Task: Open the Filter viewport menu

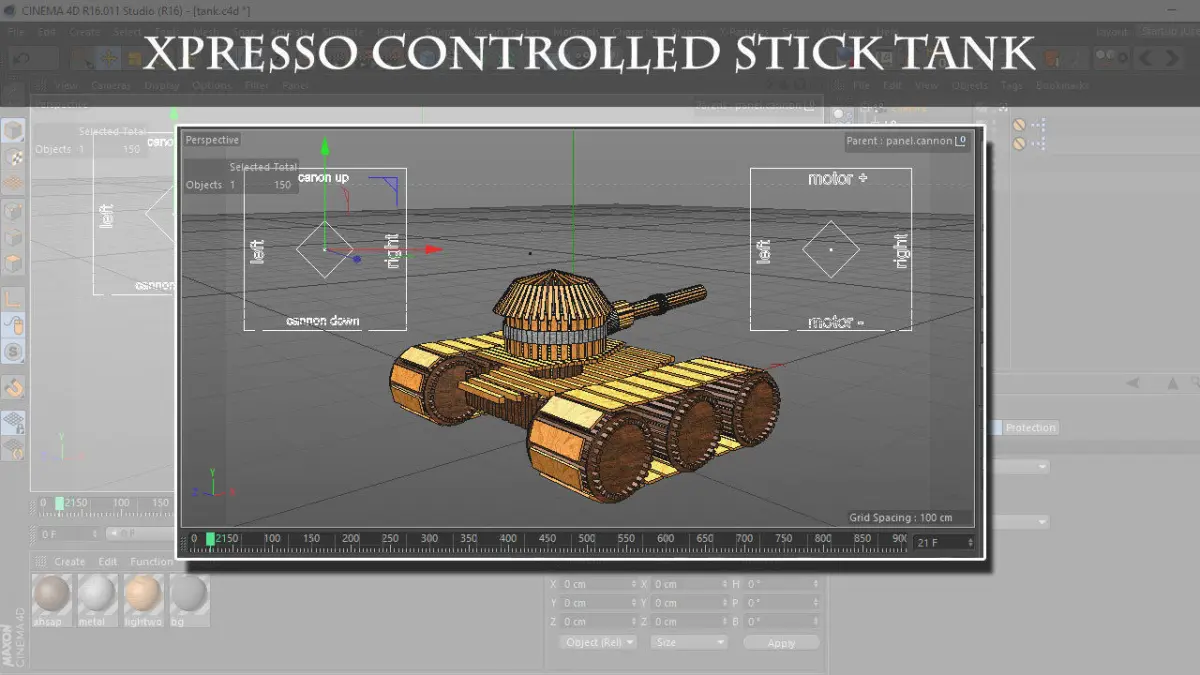Action: (257, 86)
